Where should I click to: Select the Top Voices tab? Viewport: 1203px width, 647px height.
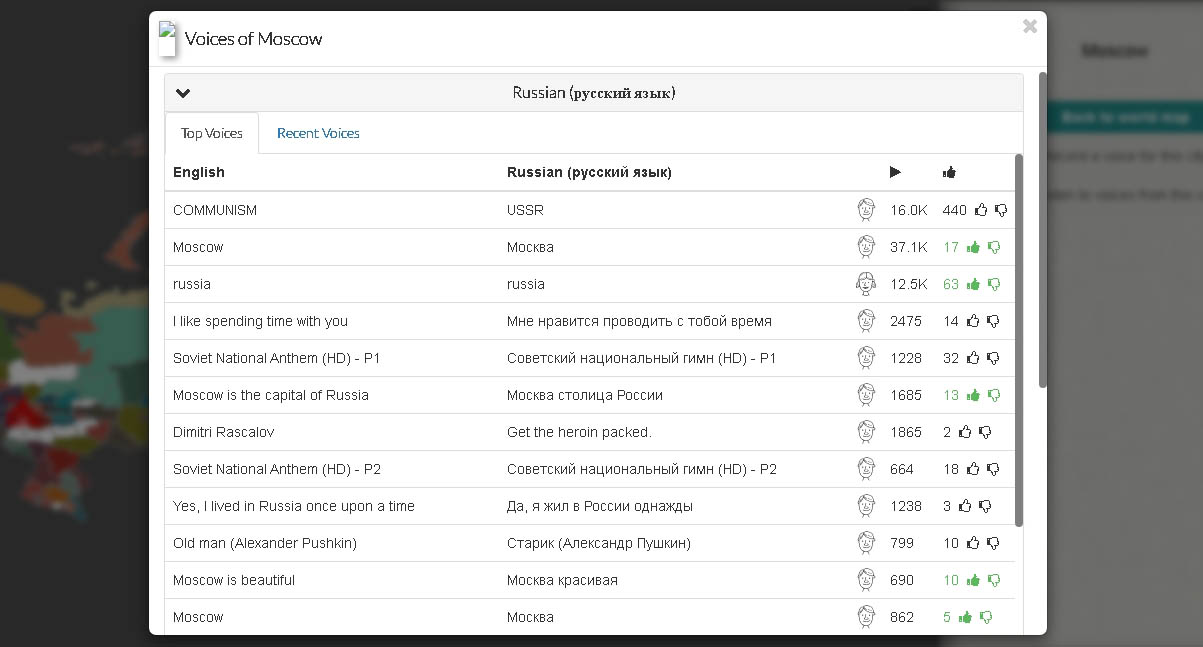click(x=212, y=133)
